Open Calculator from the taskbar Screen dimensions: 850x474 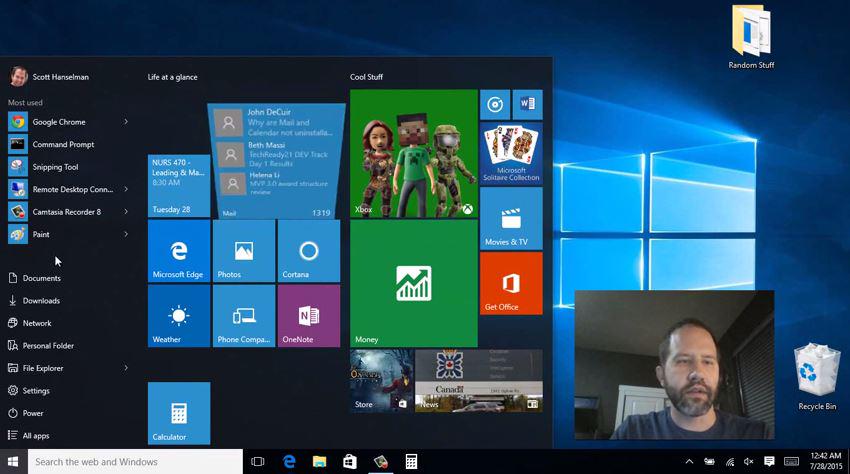click(411, 462)
